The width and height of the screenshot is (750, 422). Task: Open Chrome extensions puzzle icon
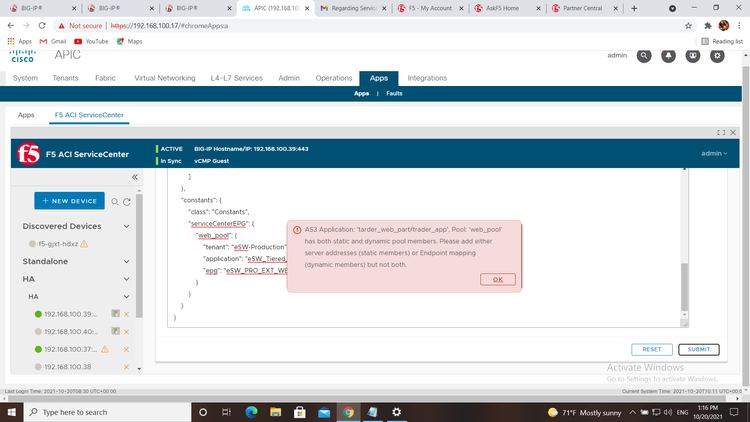708,26
